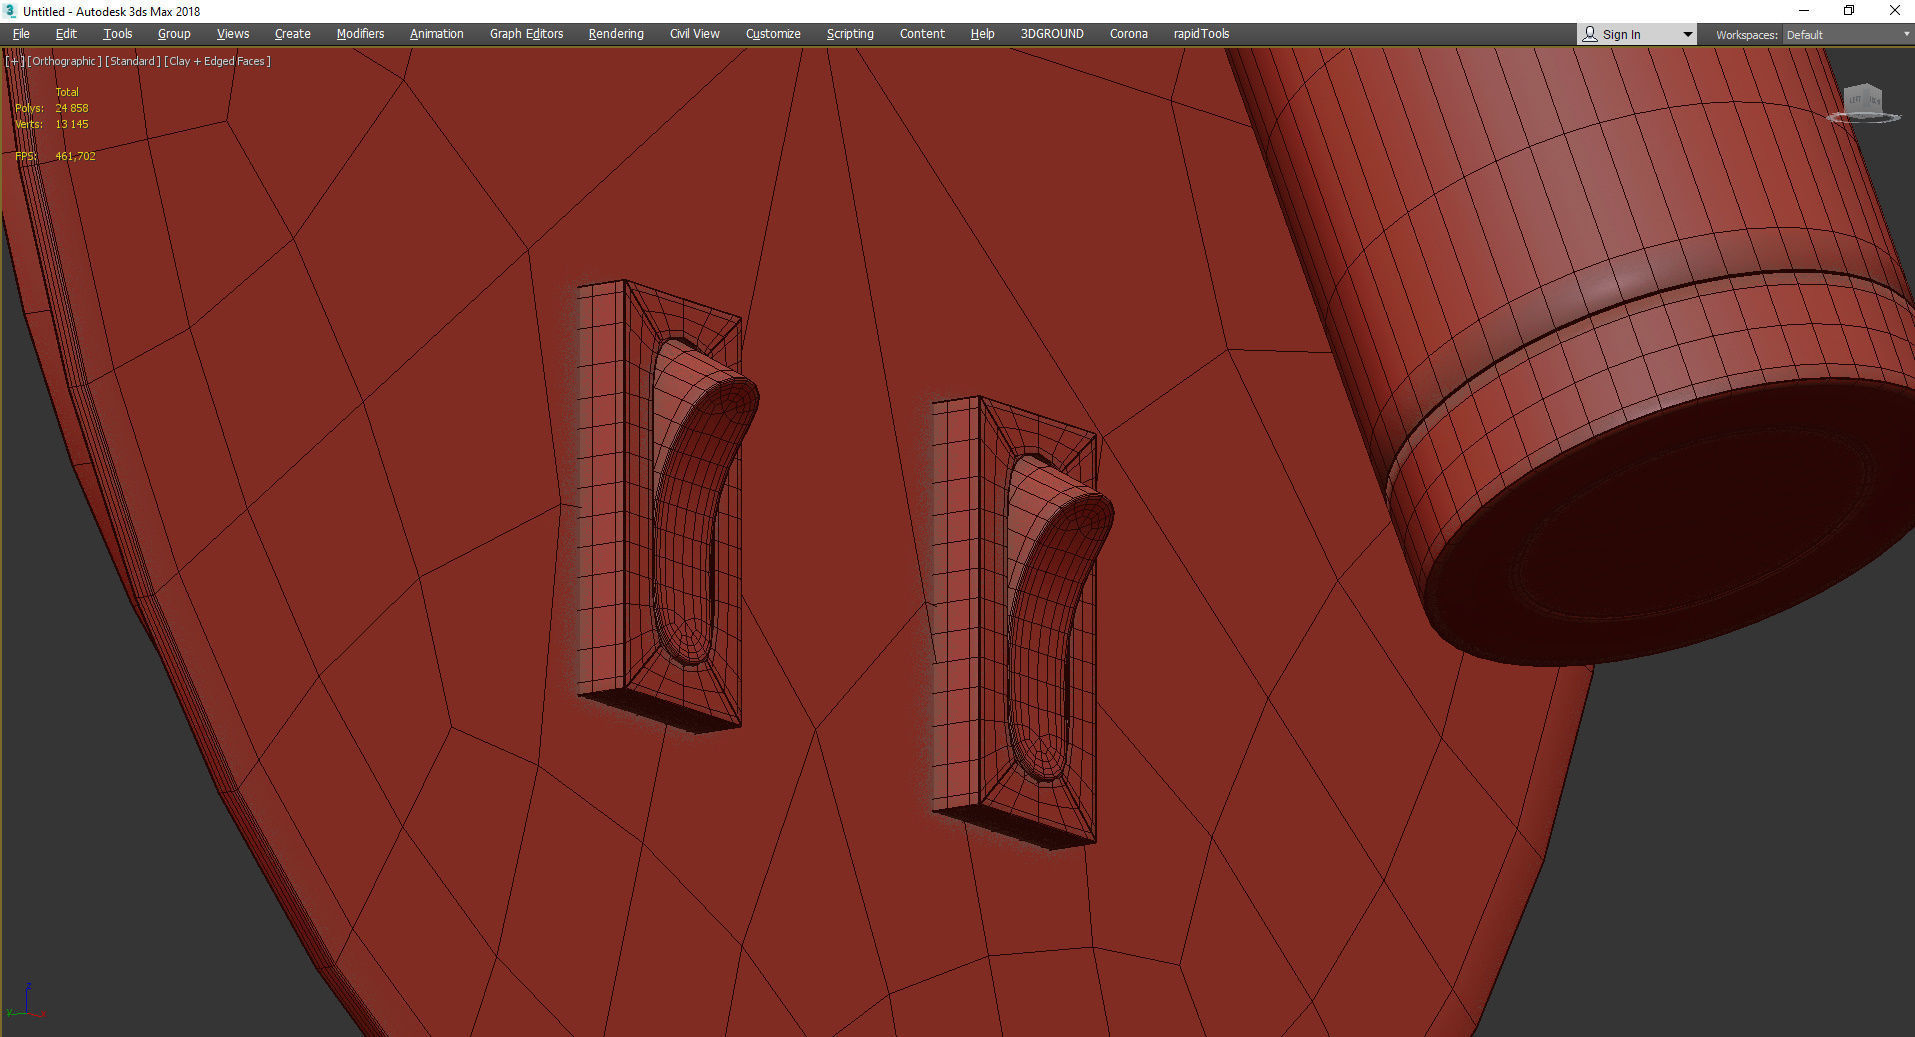This screenshot has width=1915, height=1037.
Task: Open the Scripting menu
Action: [850, 34]
